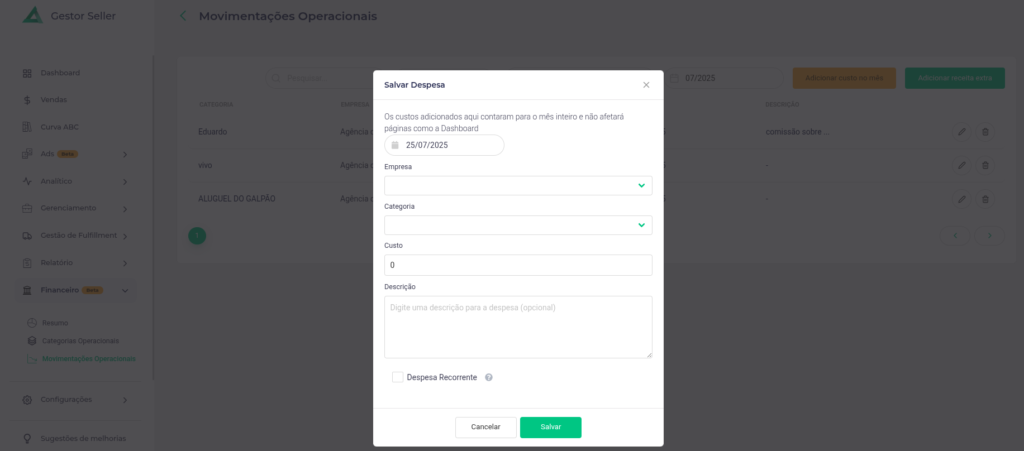Click the help icon beside Despesa Recorrente
The image size is (1024, 451).
(x=488, y=377)
